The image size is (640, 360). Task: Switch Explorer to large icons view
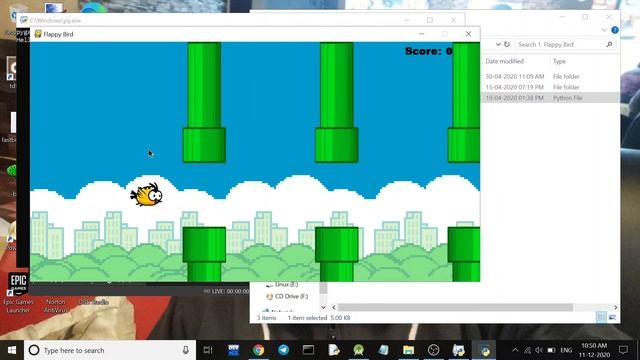point(612,317)
